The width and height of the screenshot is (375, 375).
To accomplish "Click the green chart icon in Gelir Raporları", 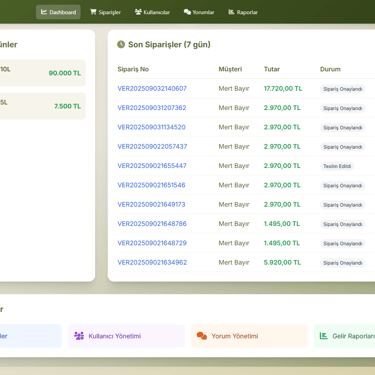I will click(324, 336).
